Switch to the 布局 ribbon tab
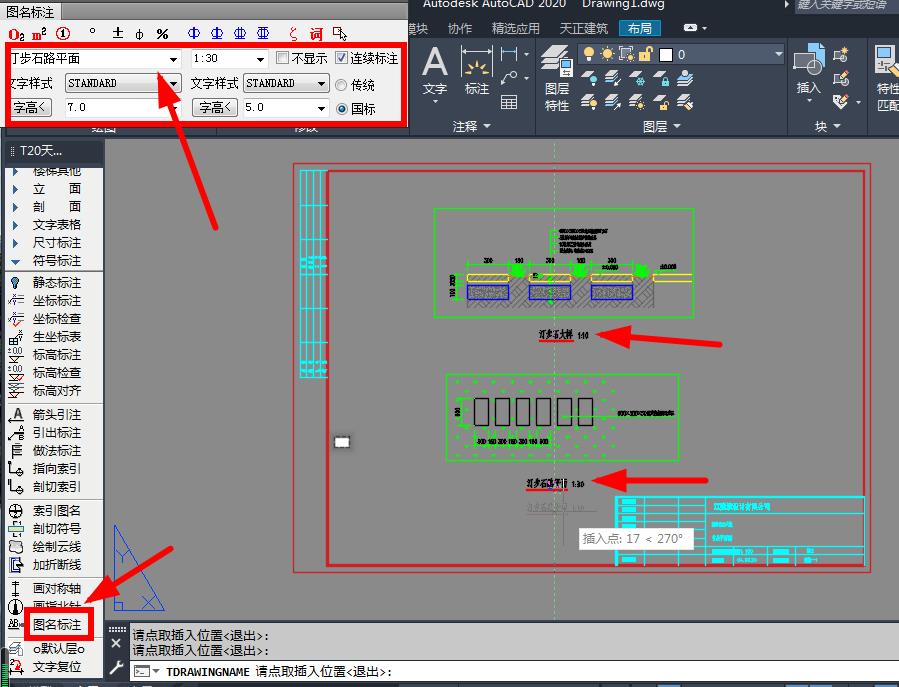 pyautogui.click(x=640, y=29)
